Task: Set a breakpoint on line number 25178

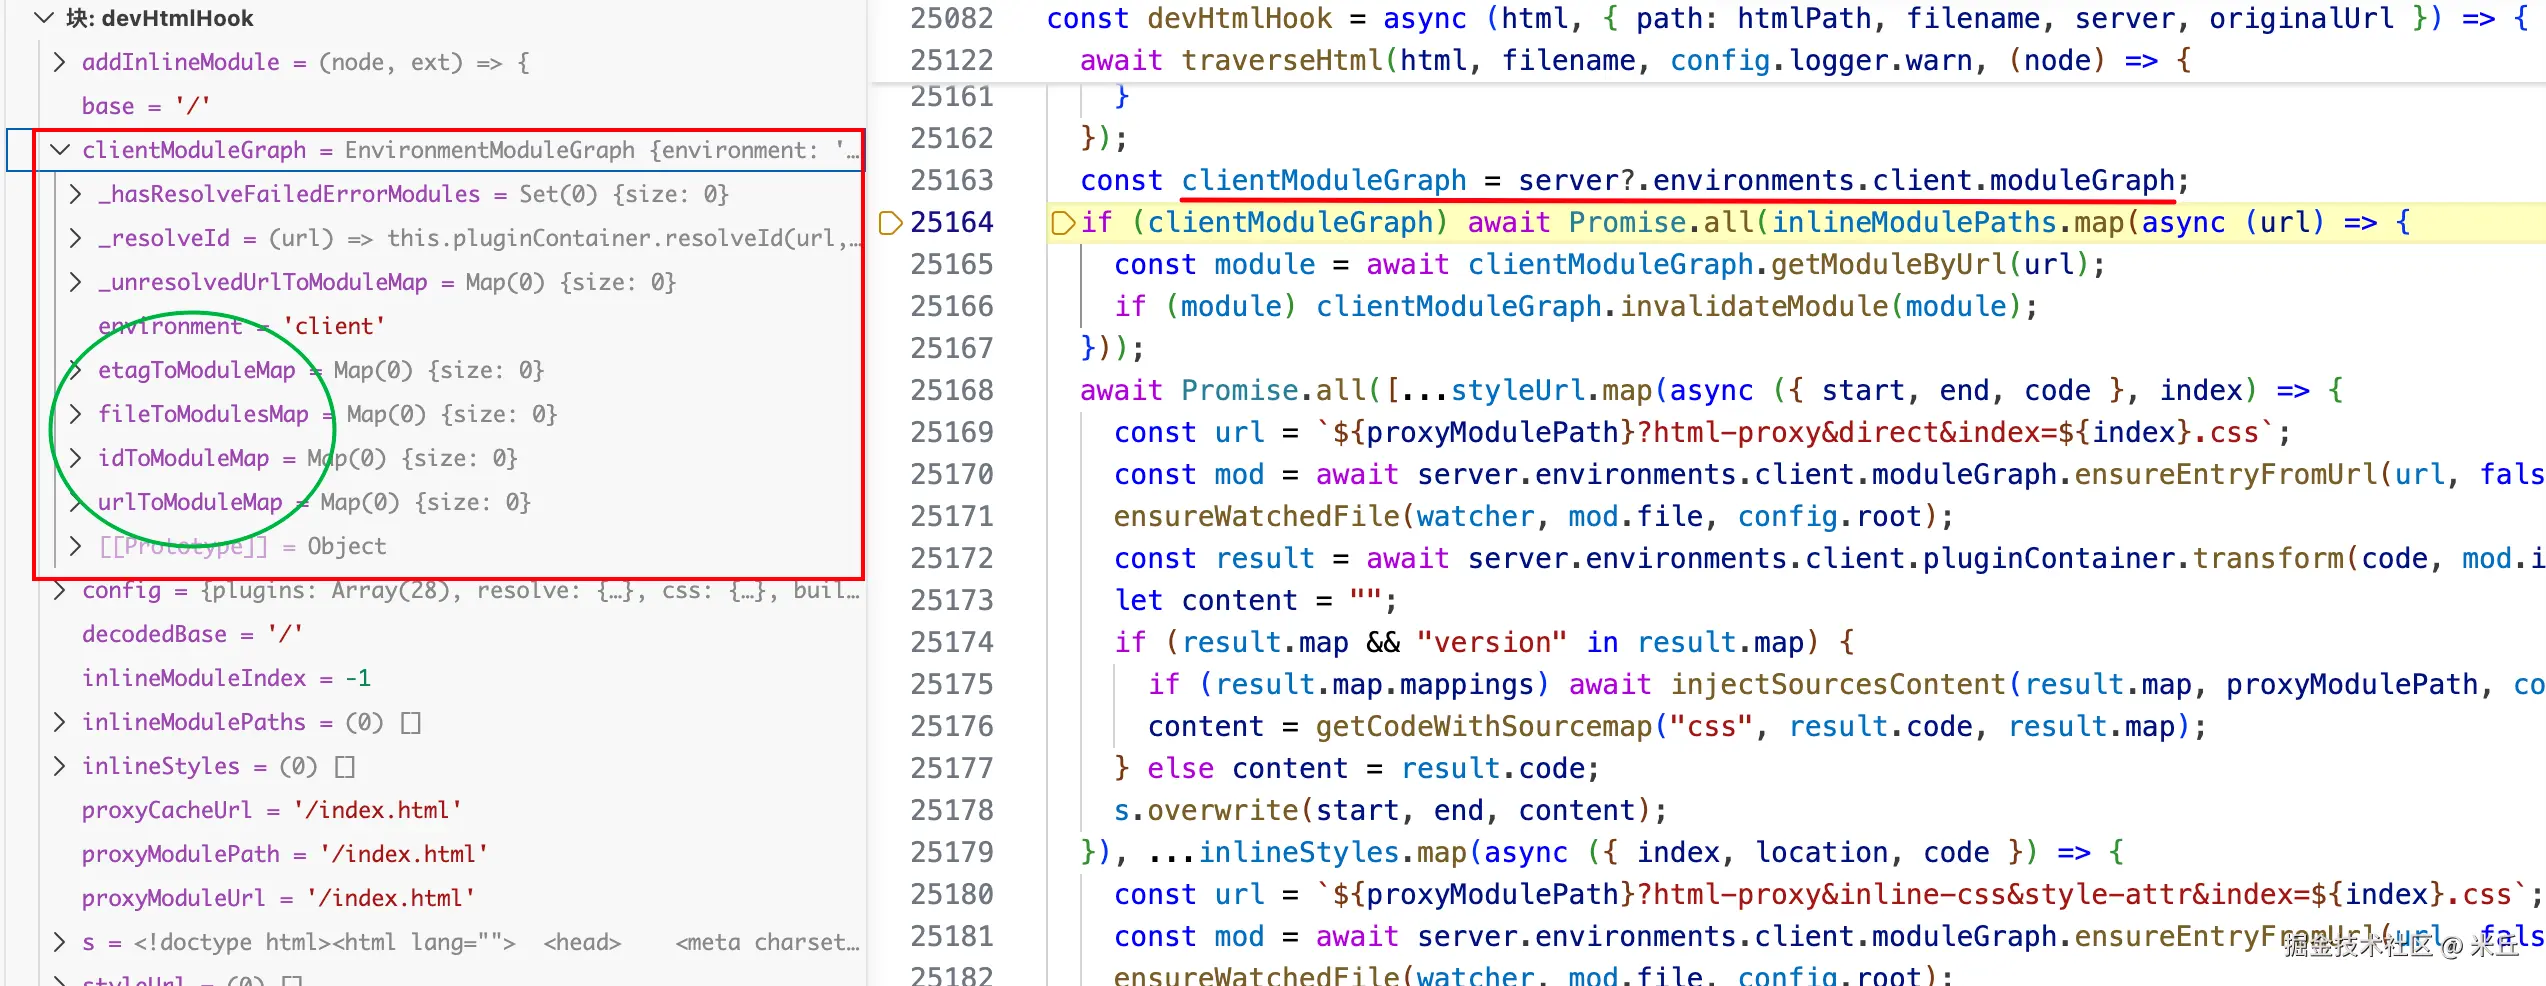Action: click(x=952, y=810)
